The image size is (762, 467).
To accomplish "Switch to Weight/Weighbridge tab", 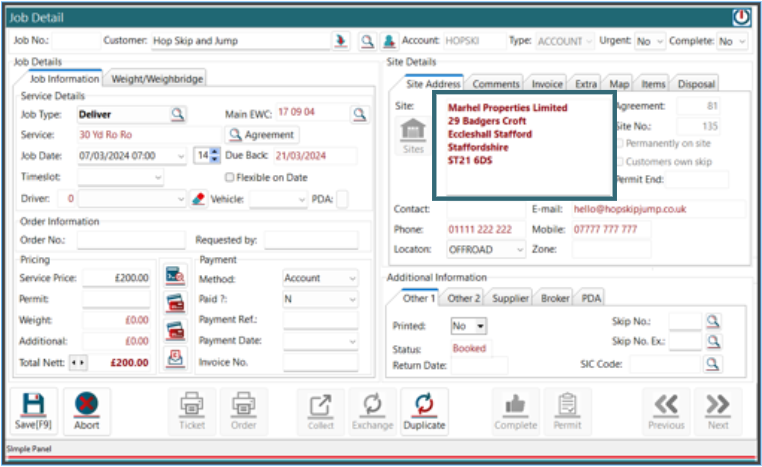I will [x=157, y=79].
